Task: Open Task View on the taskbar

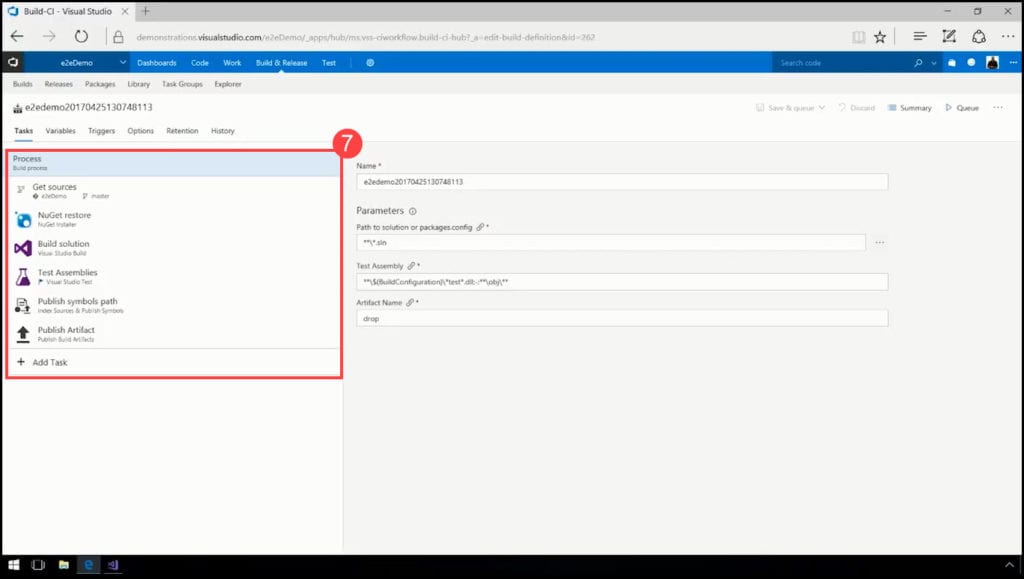Action: click(x=38, y=565)
